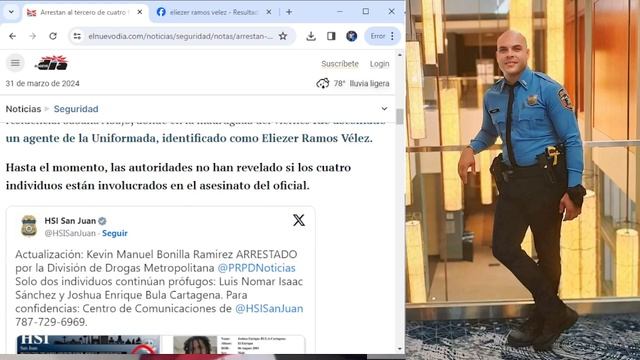
Task: Minimize the browser window
Action: (x=340, y=12)
